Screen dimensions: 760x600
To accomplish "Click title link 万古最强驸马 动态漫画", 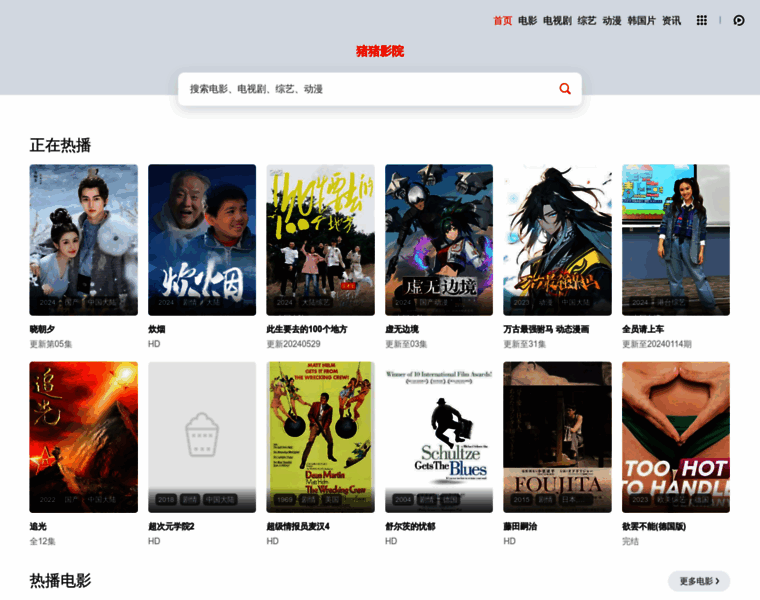I will tap(546, 329).
